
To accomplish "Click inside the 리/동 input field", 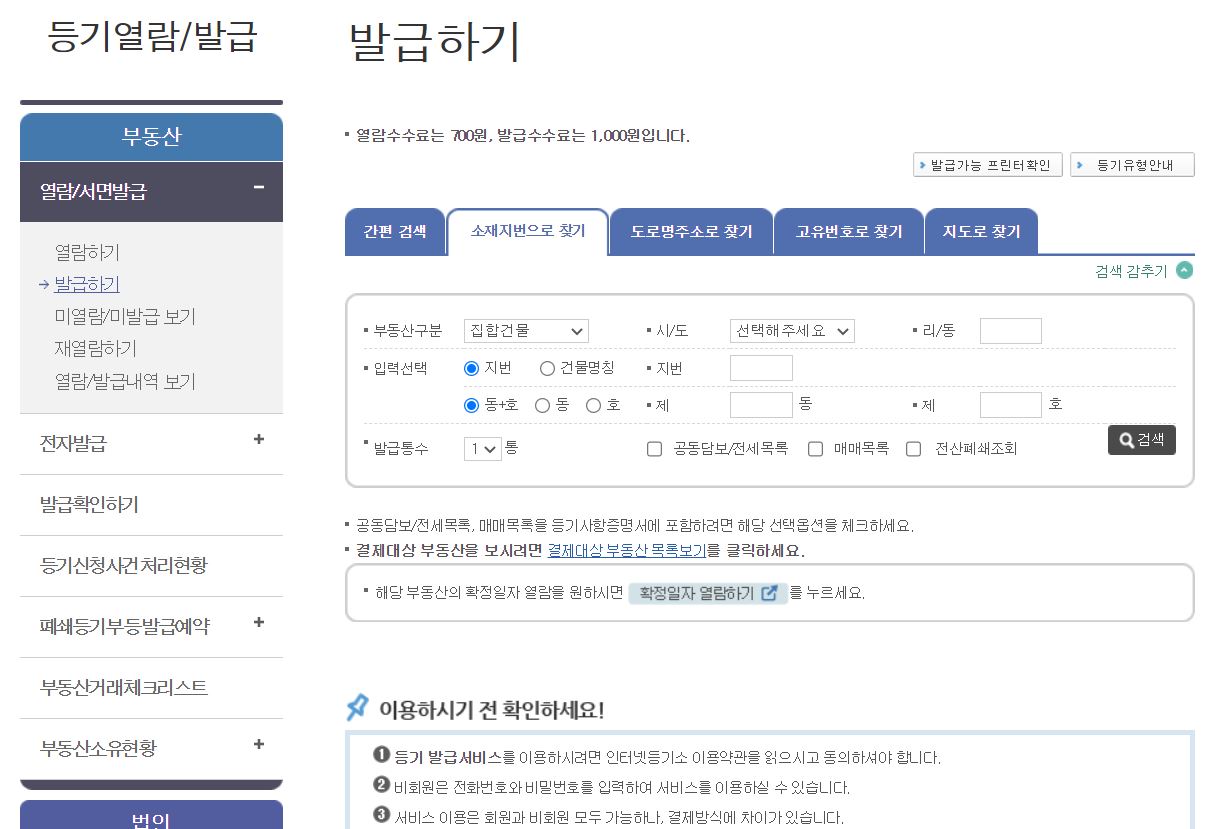I will 1011,330.
